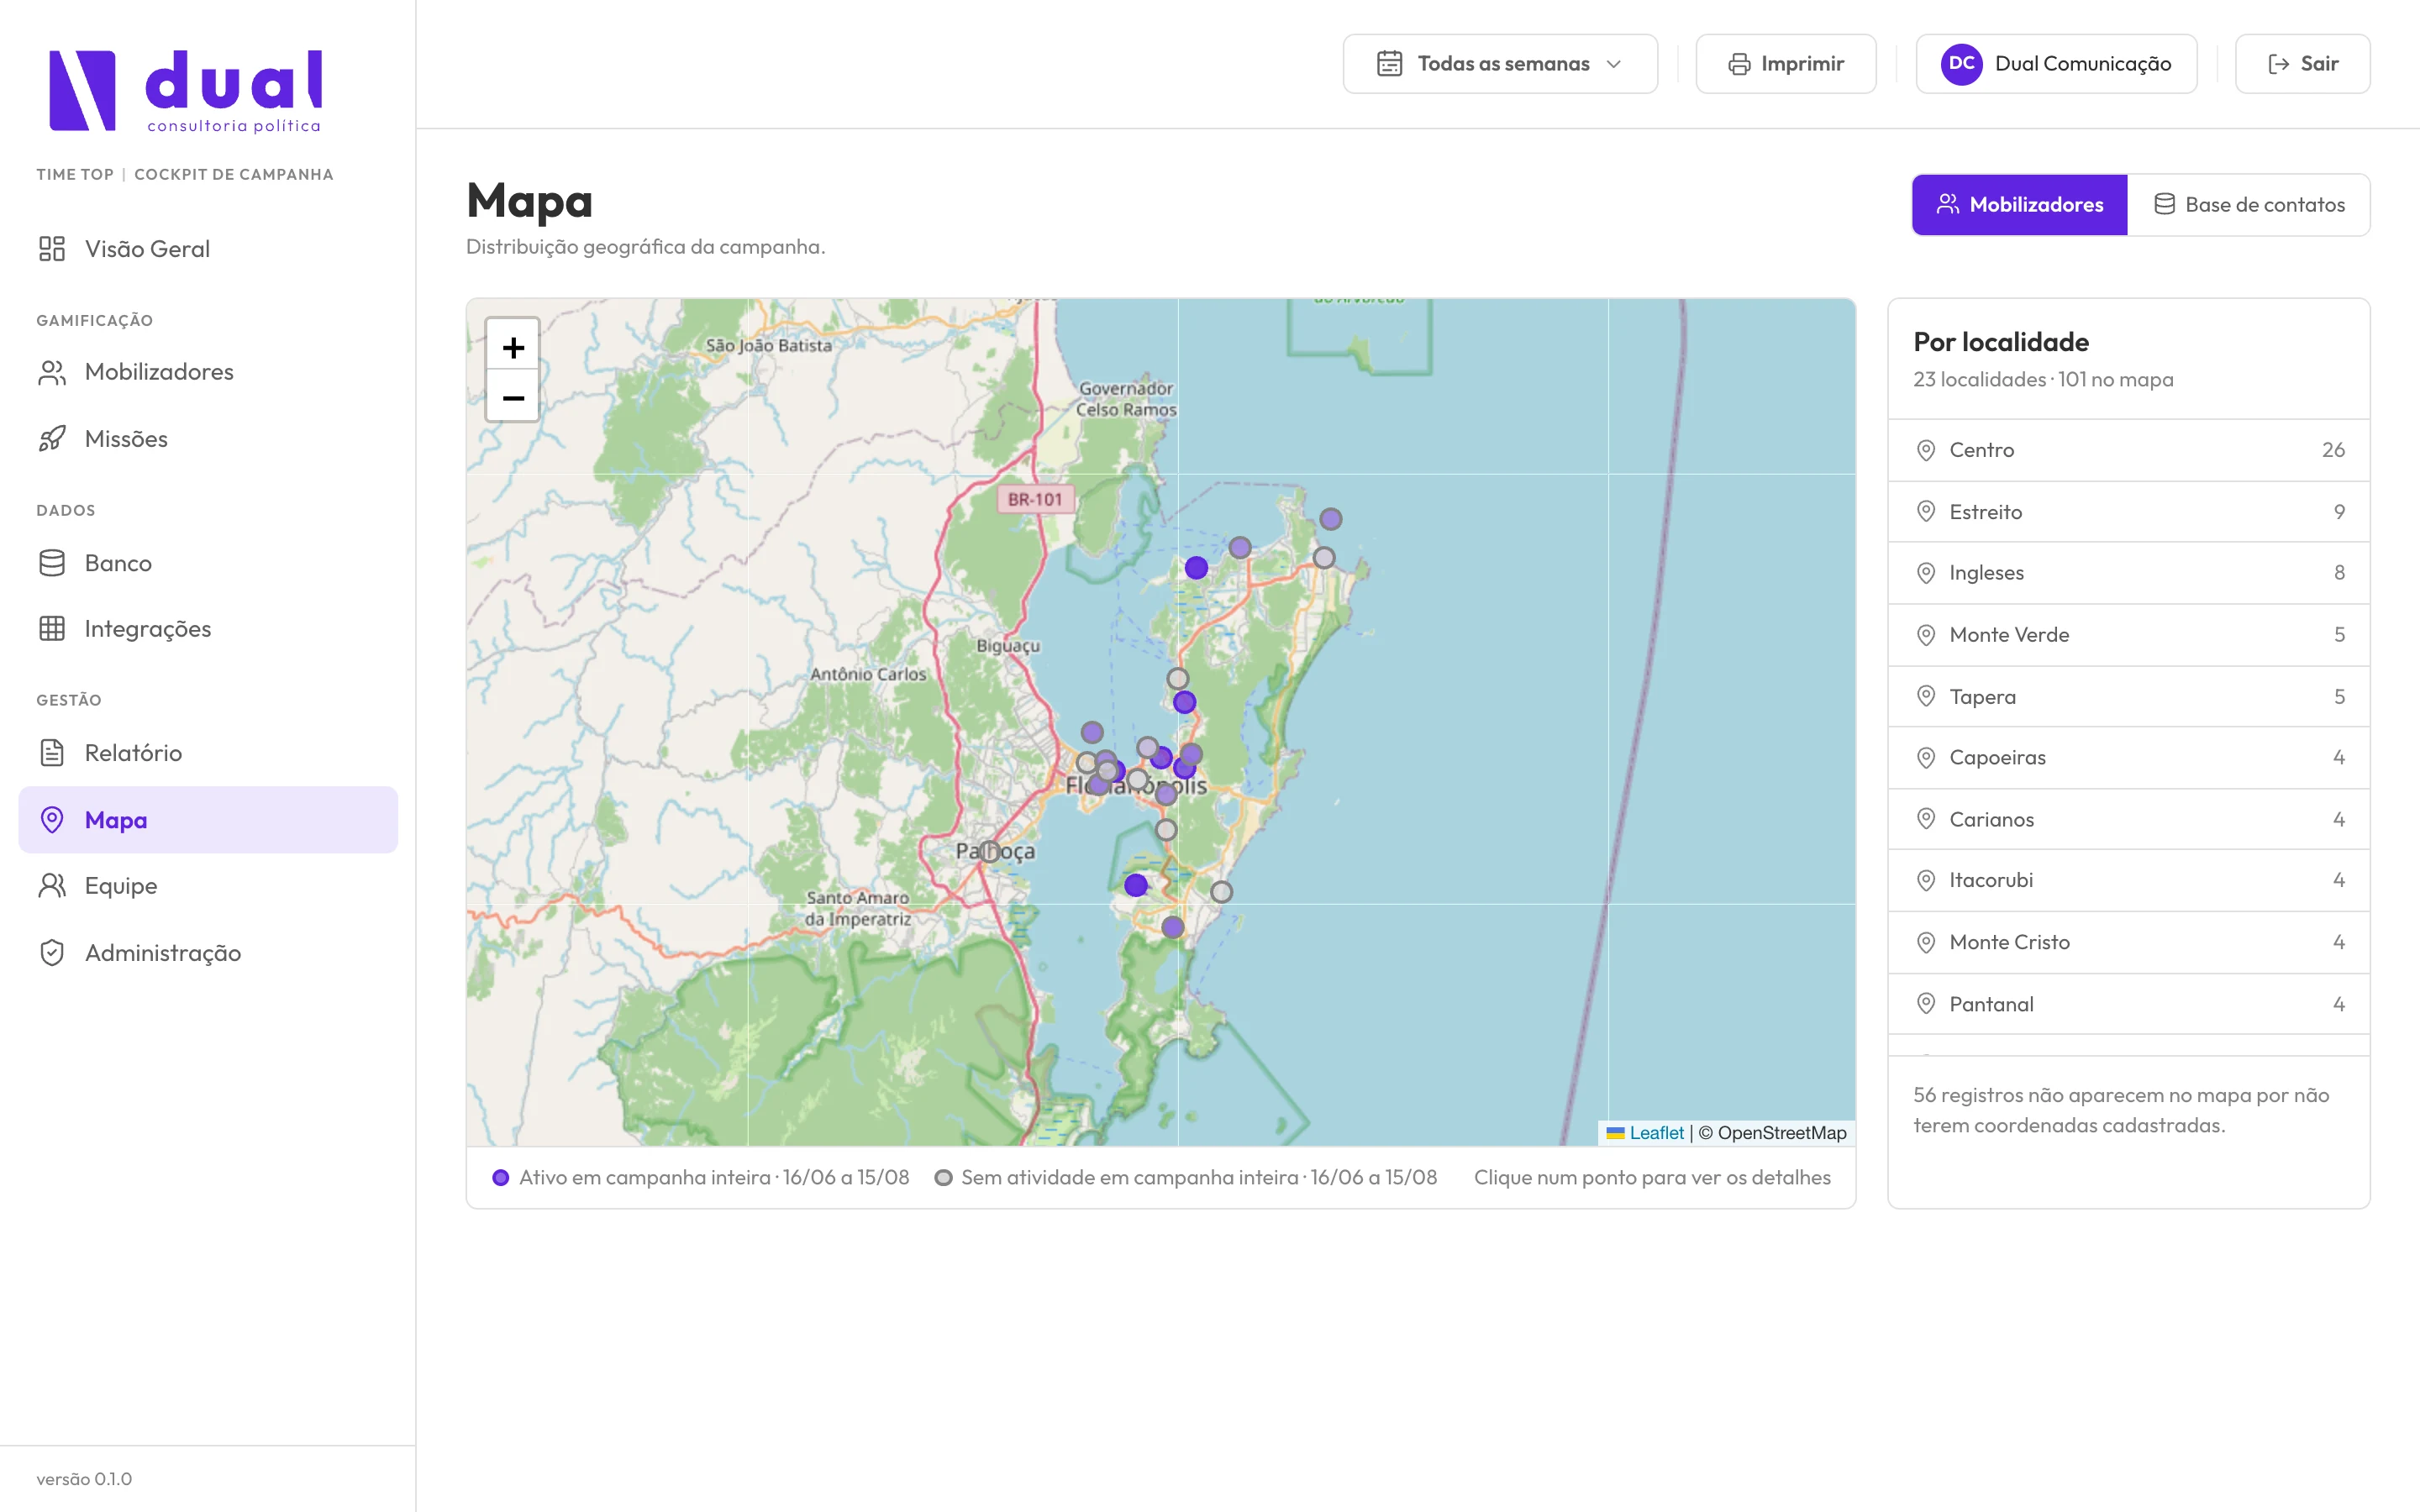The image size is (2420, 1512).
Task: Click the Dual consultoria política logo
Action: tap(186, 91)
